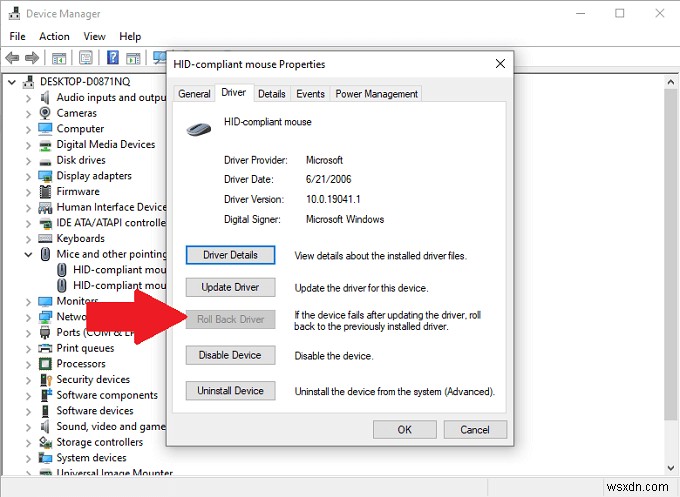680x497 pixels.
Task: Select the Driver tab
Action: coord(234,92)
